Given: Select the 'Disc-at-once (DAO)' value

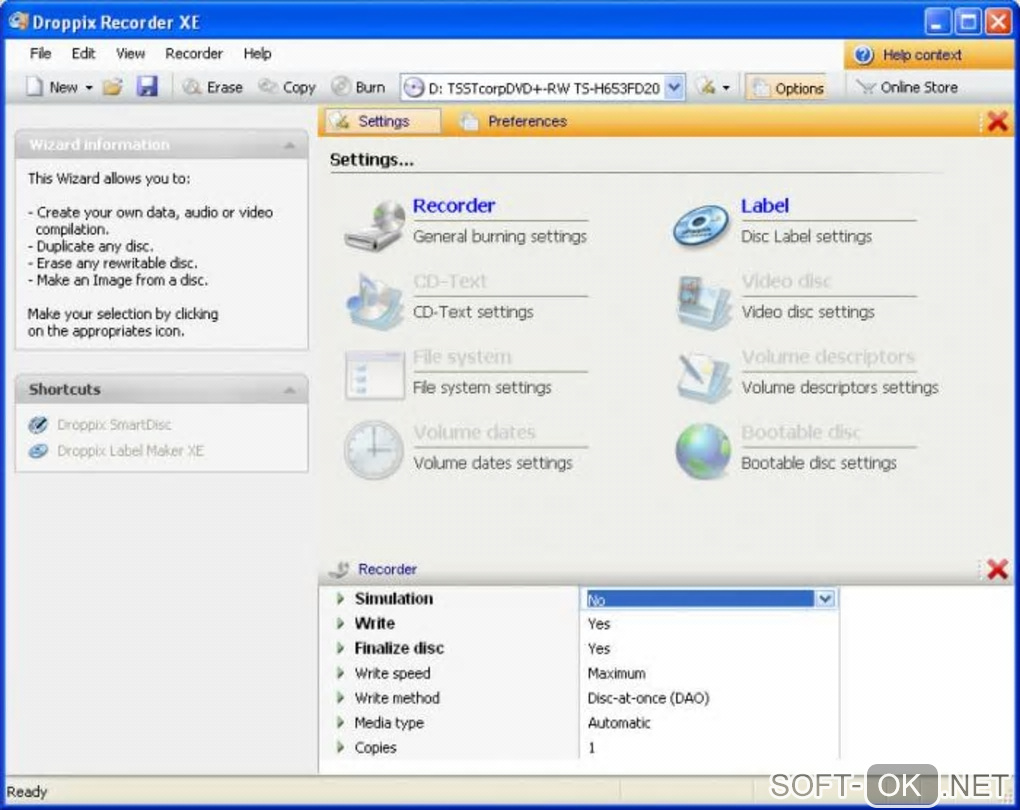Looking at the screenshot, I should click(648, 698).
